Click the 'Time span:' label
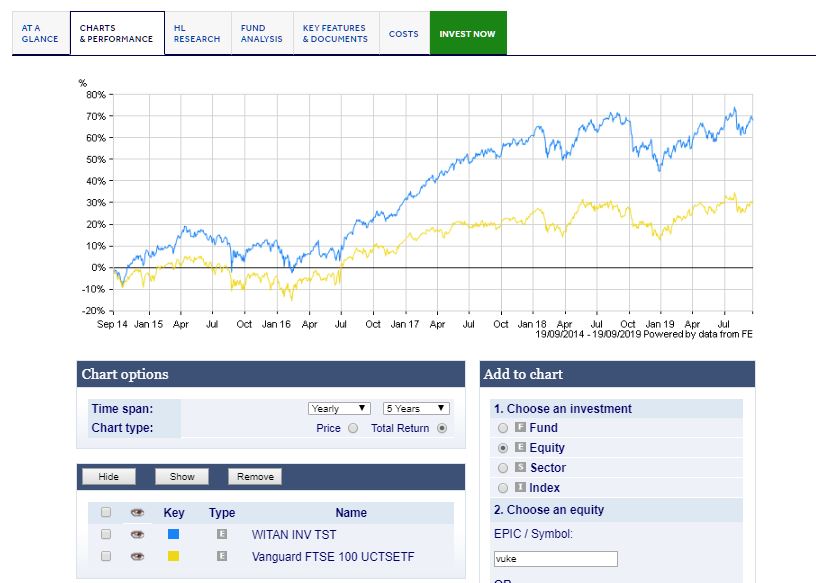Image resolution: width=816 pixels, height=583 pixels. 122,409
